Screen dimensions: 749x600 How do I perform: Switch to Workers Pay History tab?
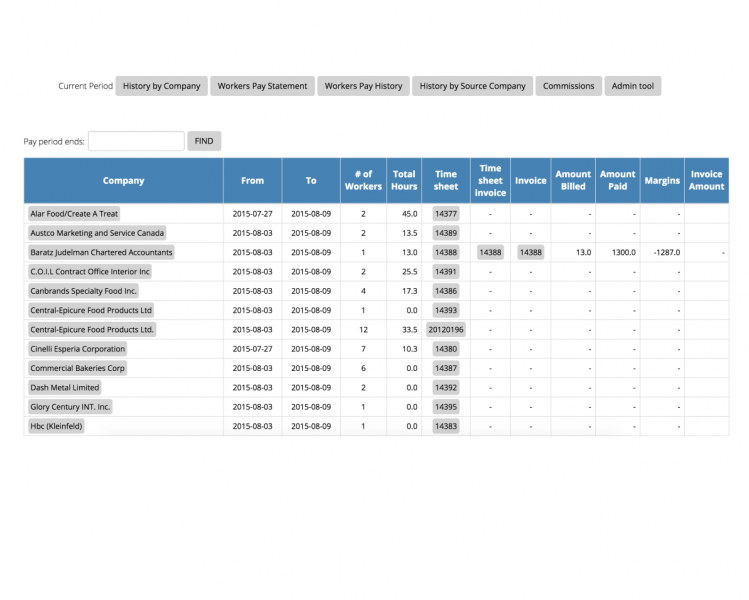(364, 86)
